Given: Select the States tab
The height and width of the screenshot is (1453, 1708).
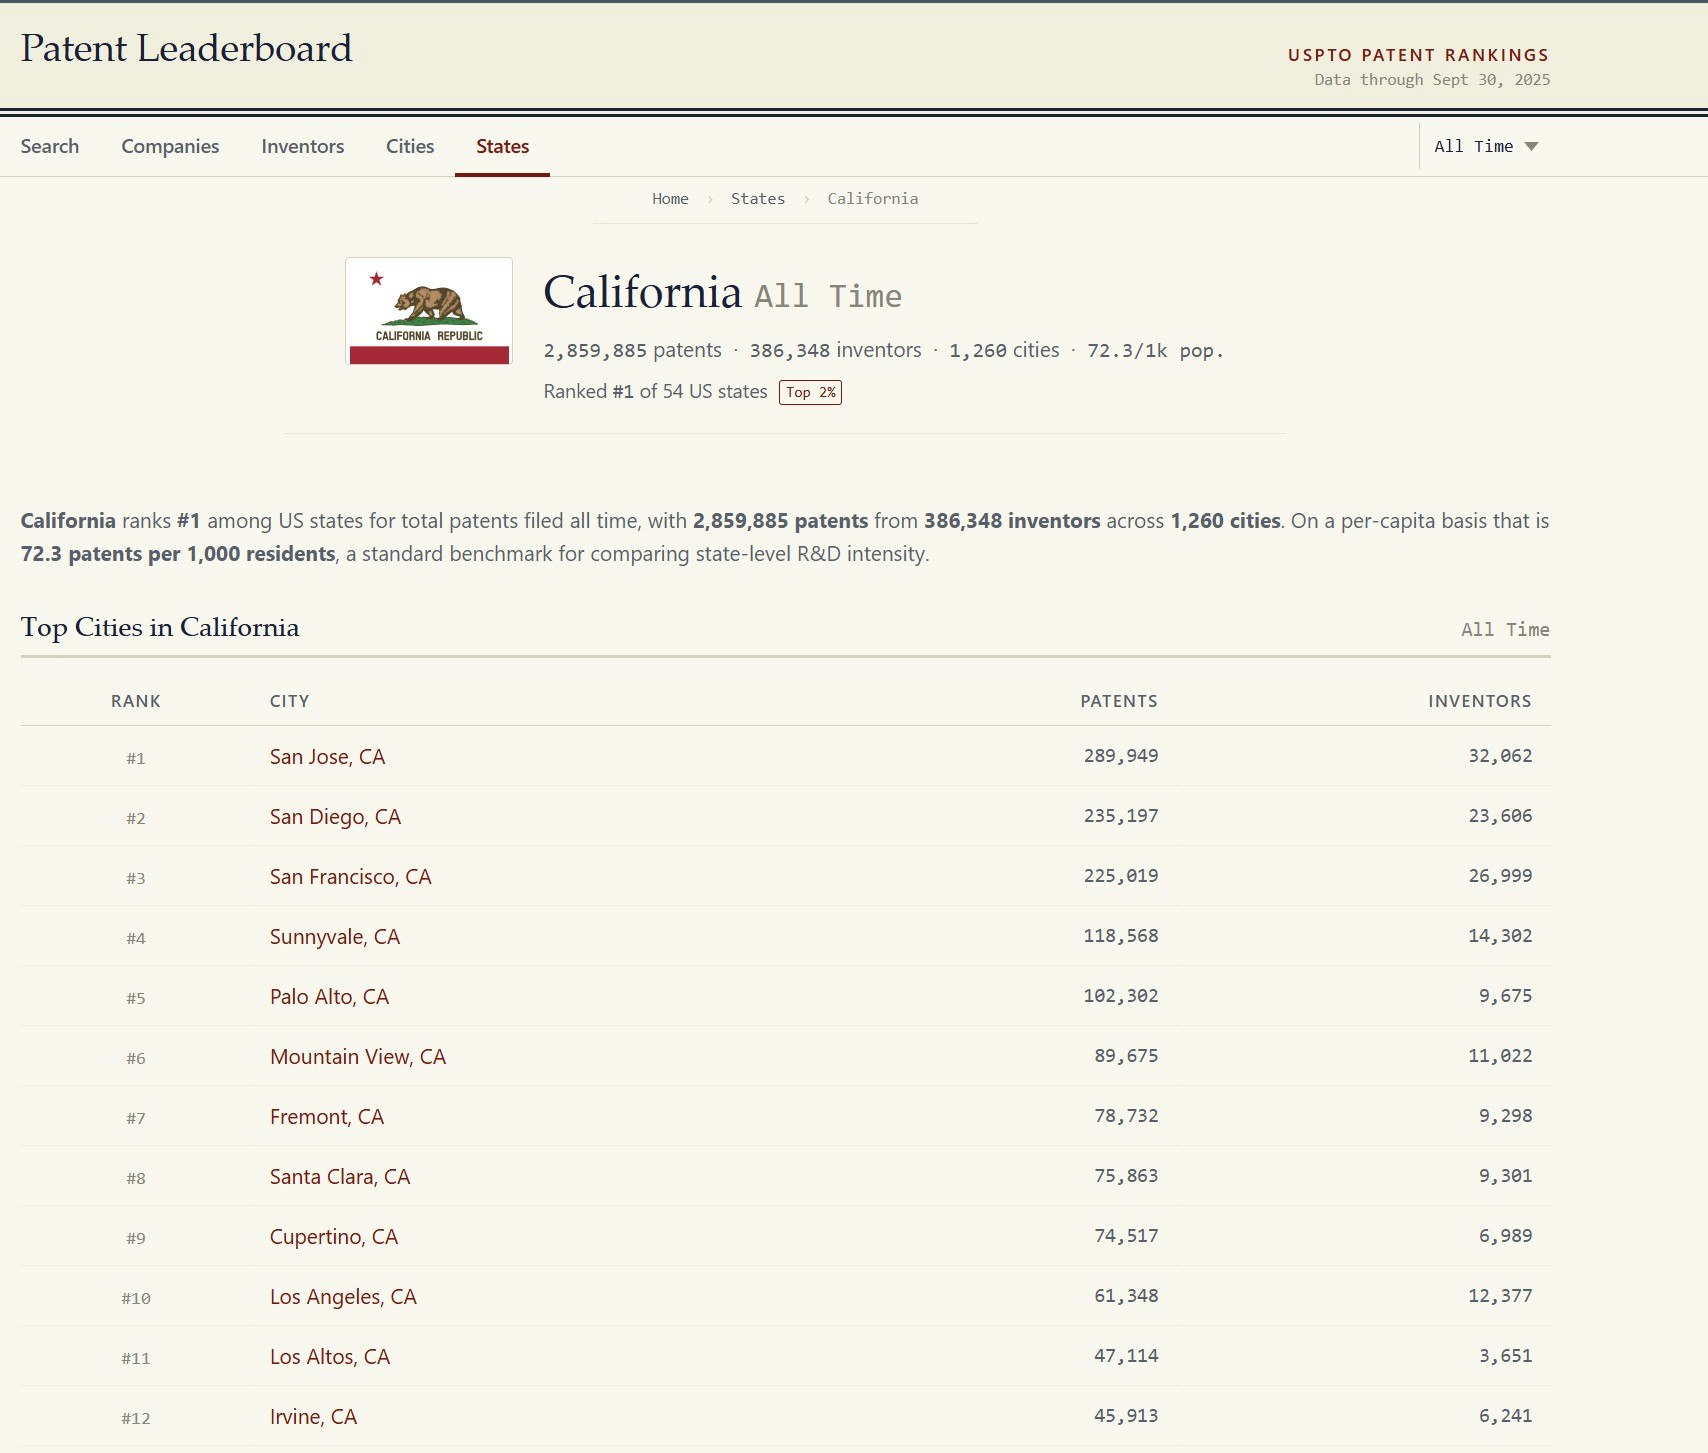Looking at the screenshot, I should coord(502,146).
